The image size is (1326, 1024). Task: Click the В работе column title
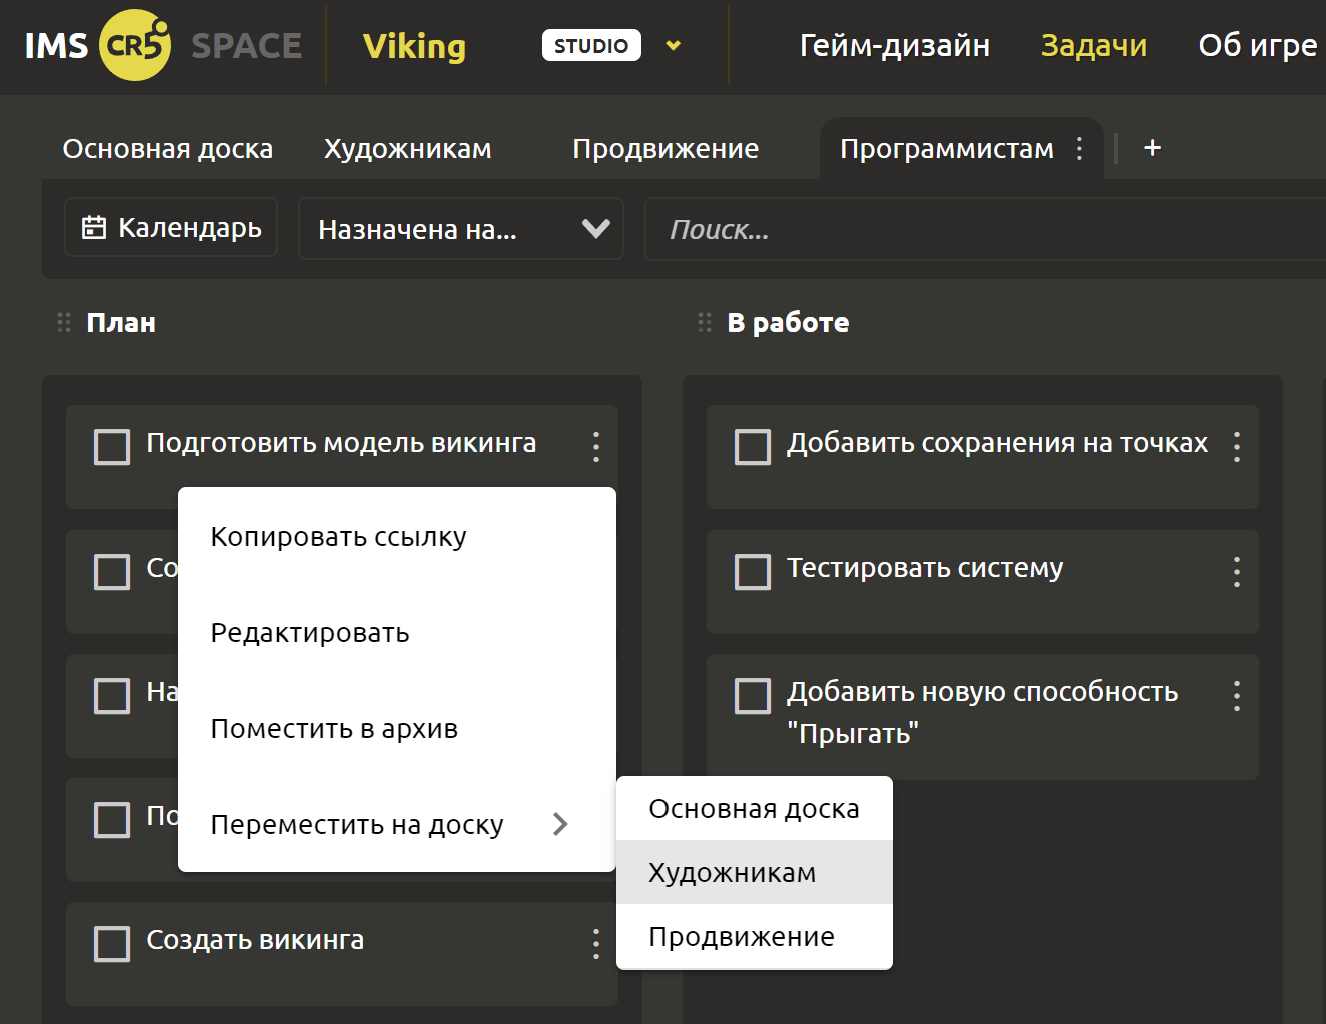coord(788,323)
